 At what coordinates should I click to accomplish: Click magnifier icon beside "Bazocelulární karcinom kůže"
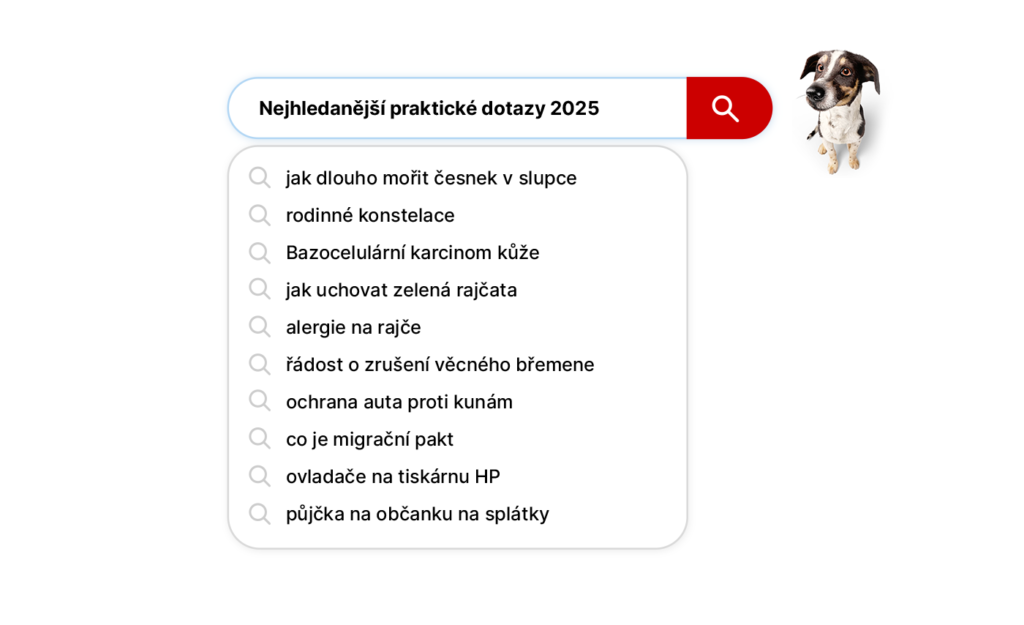pyautogui.click(x=260, y=253)
